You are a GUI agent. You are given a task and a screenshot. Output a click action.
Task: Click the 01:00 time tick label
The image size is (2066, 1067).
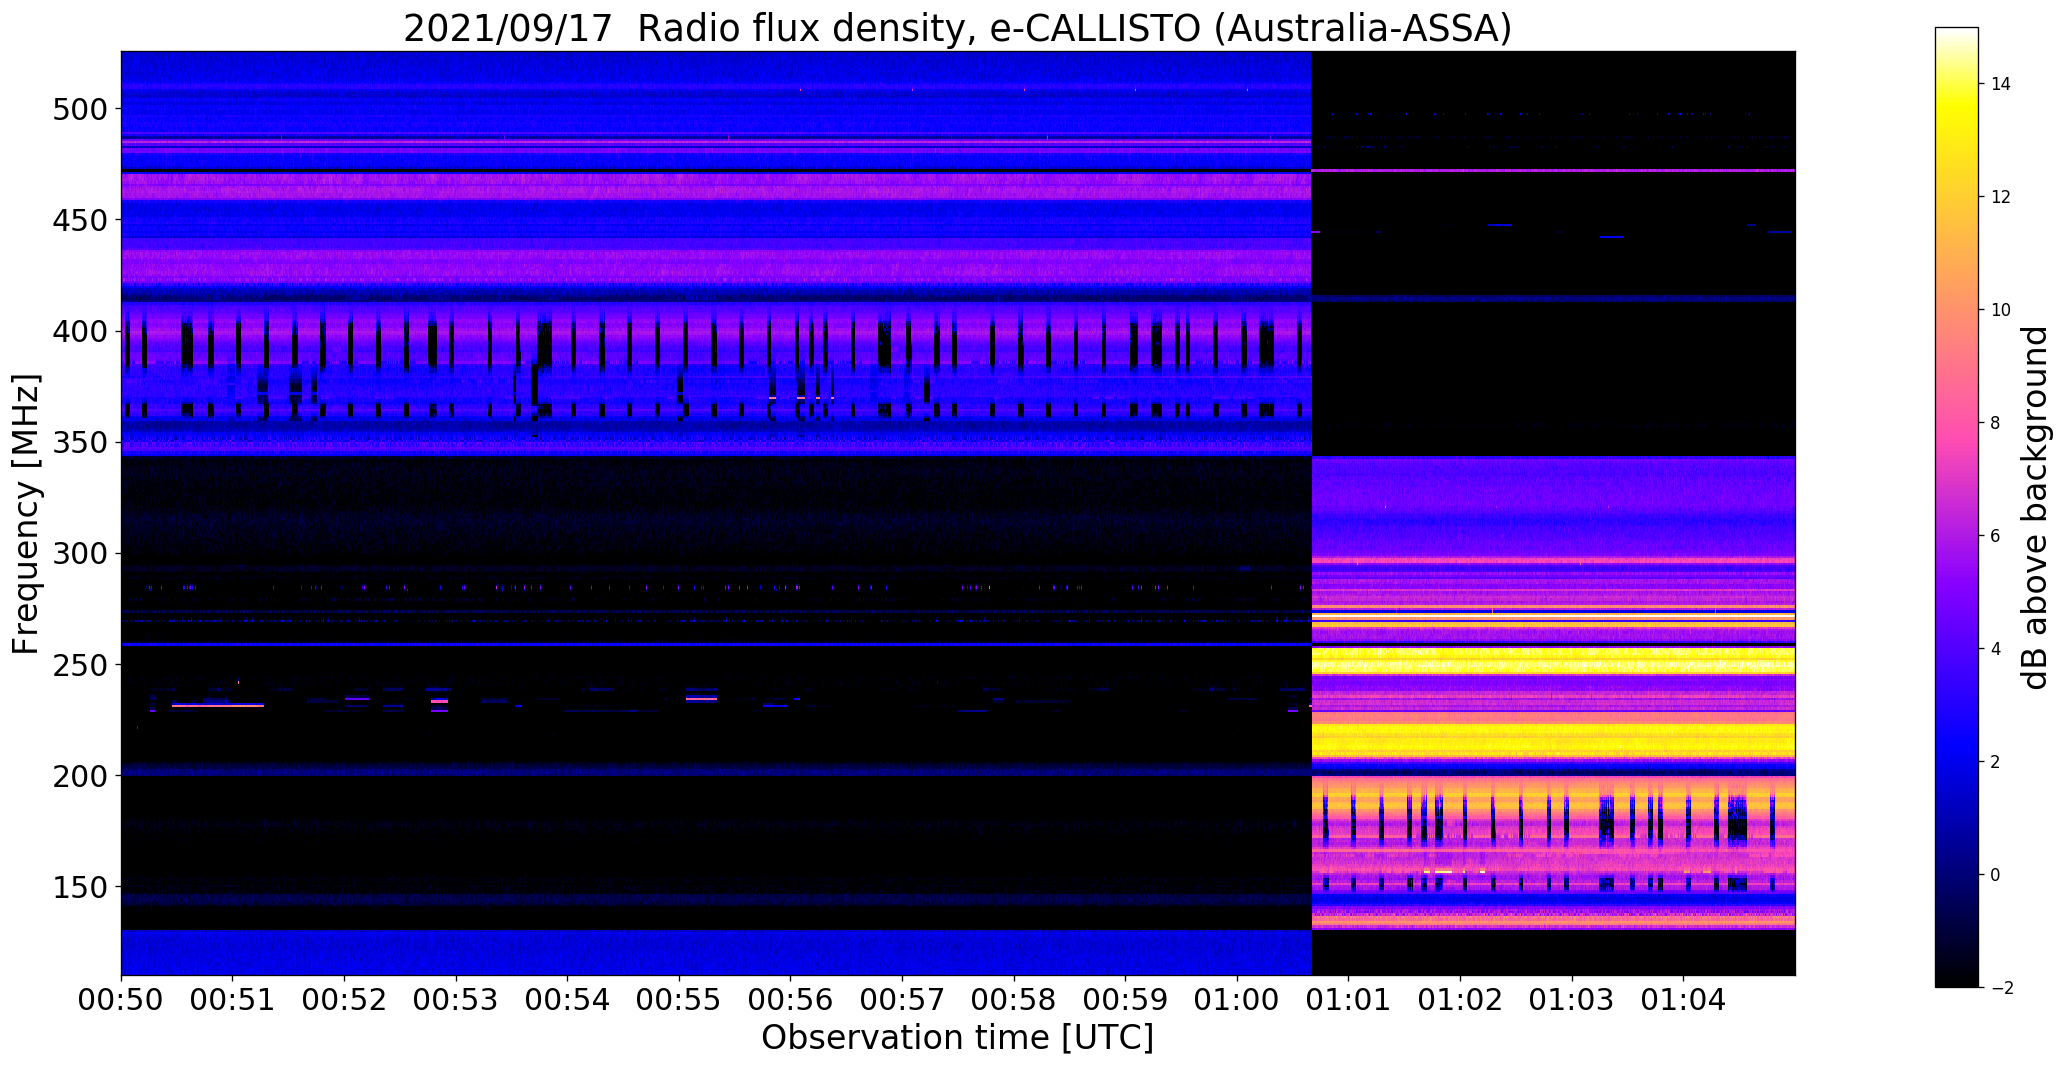tap(1238, 999)
